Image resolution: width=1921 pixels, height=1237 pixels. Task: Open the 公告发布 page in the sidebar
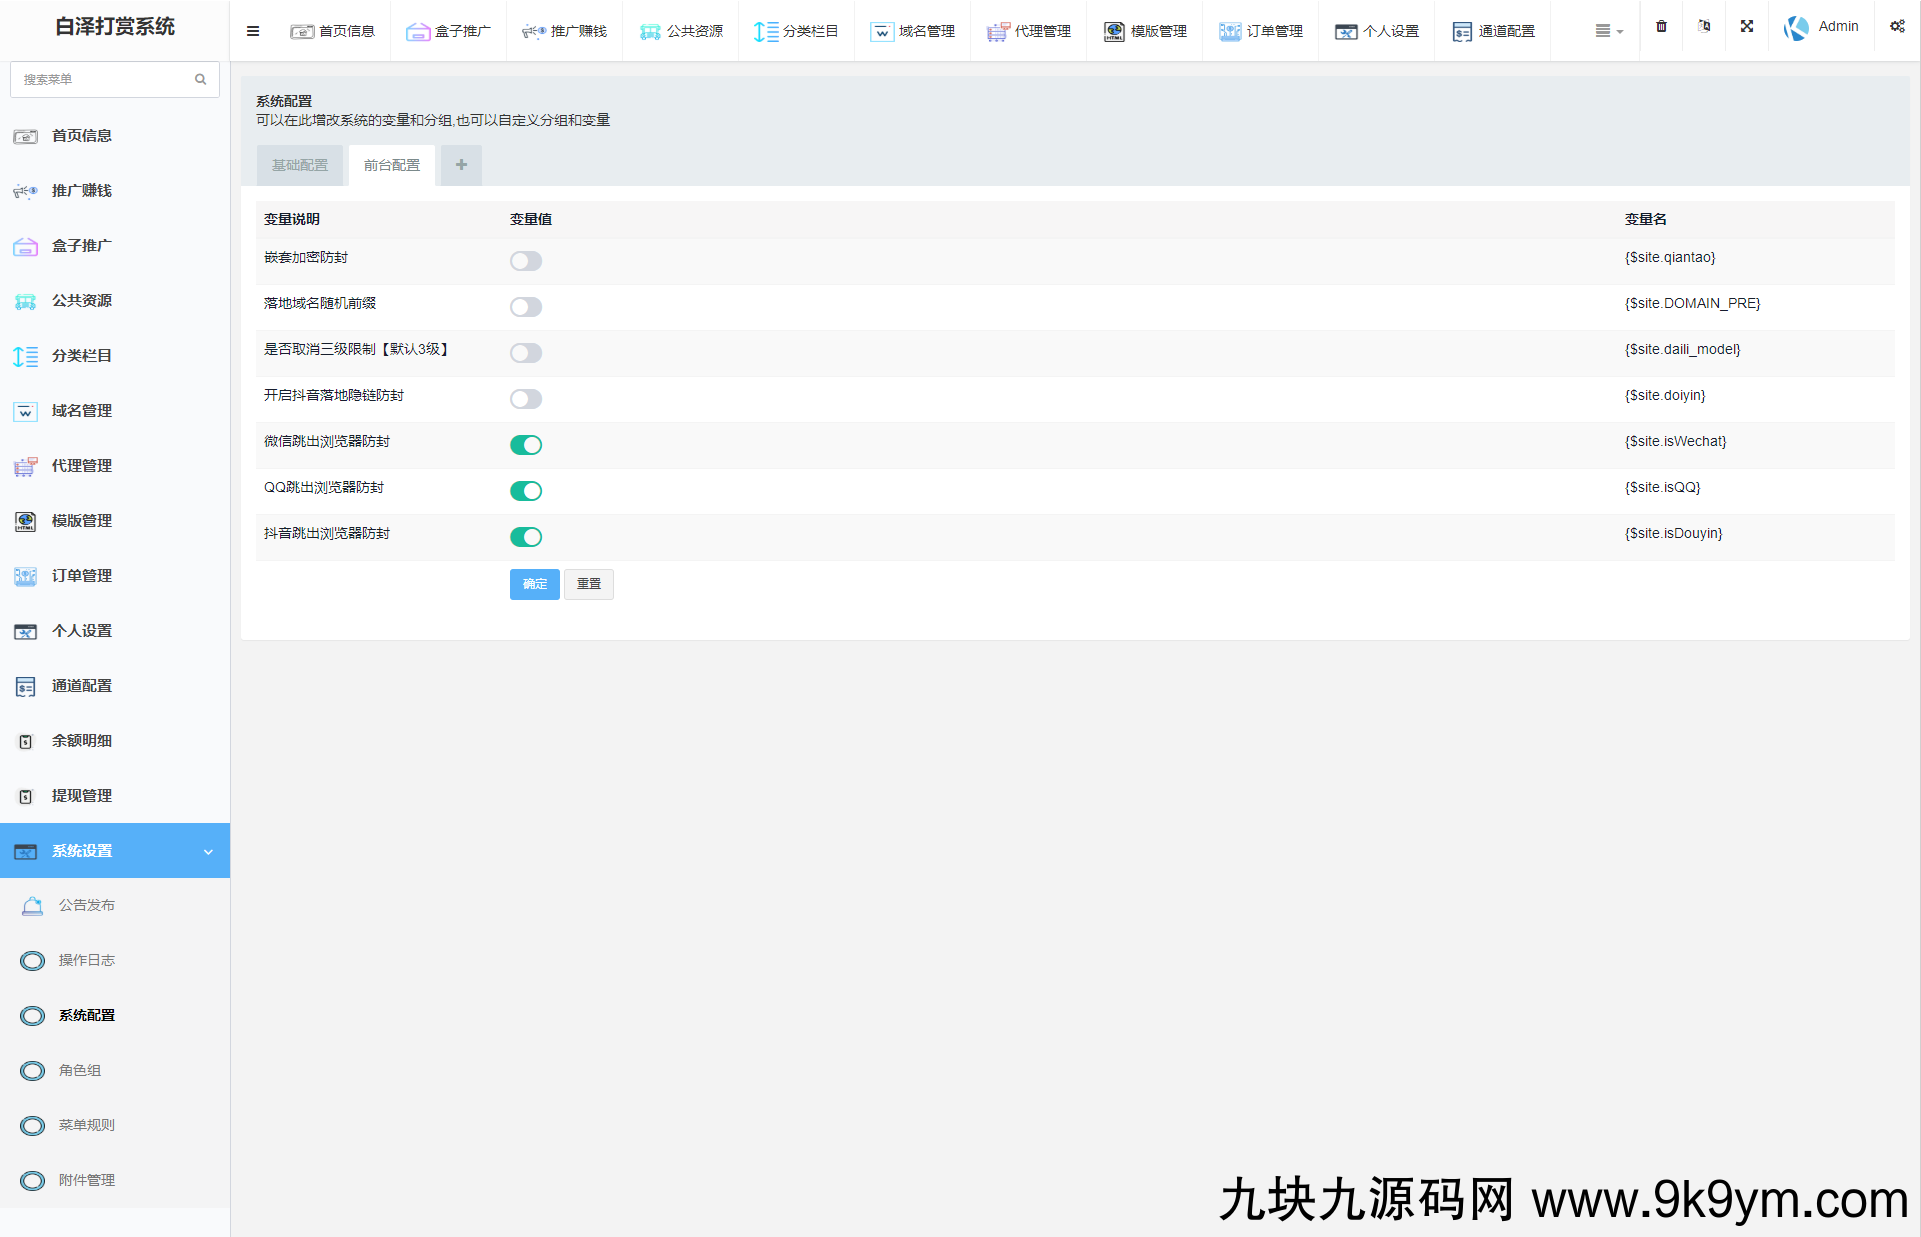coord(84,905)
